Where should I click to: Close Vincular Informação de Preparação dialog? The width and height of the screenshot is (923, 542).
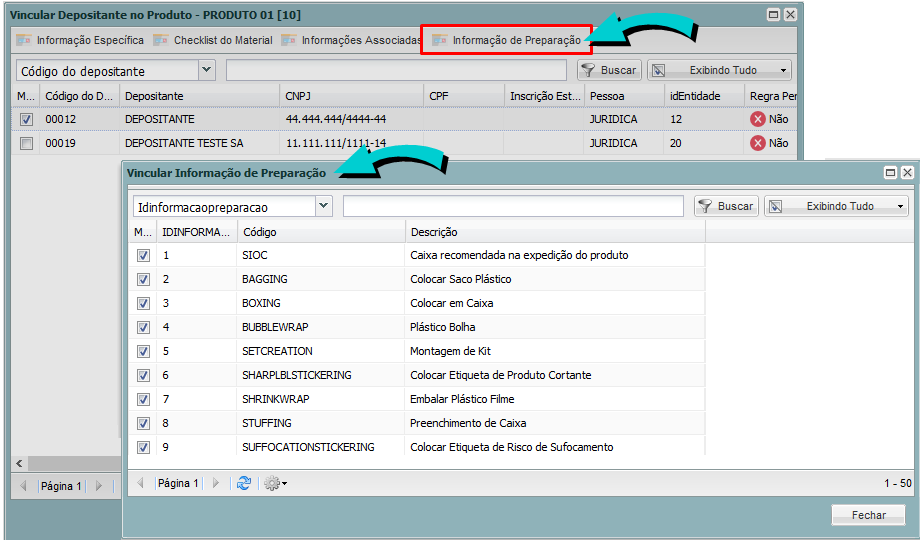tap(908, 172)
